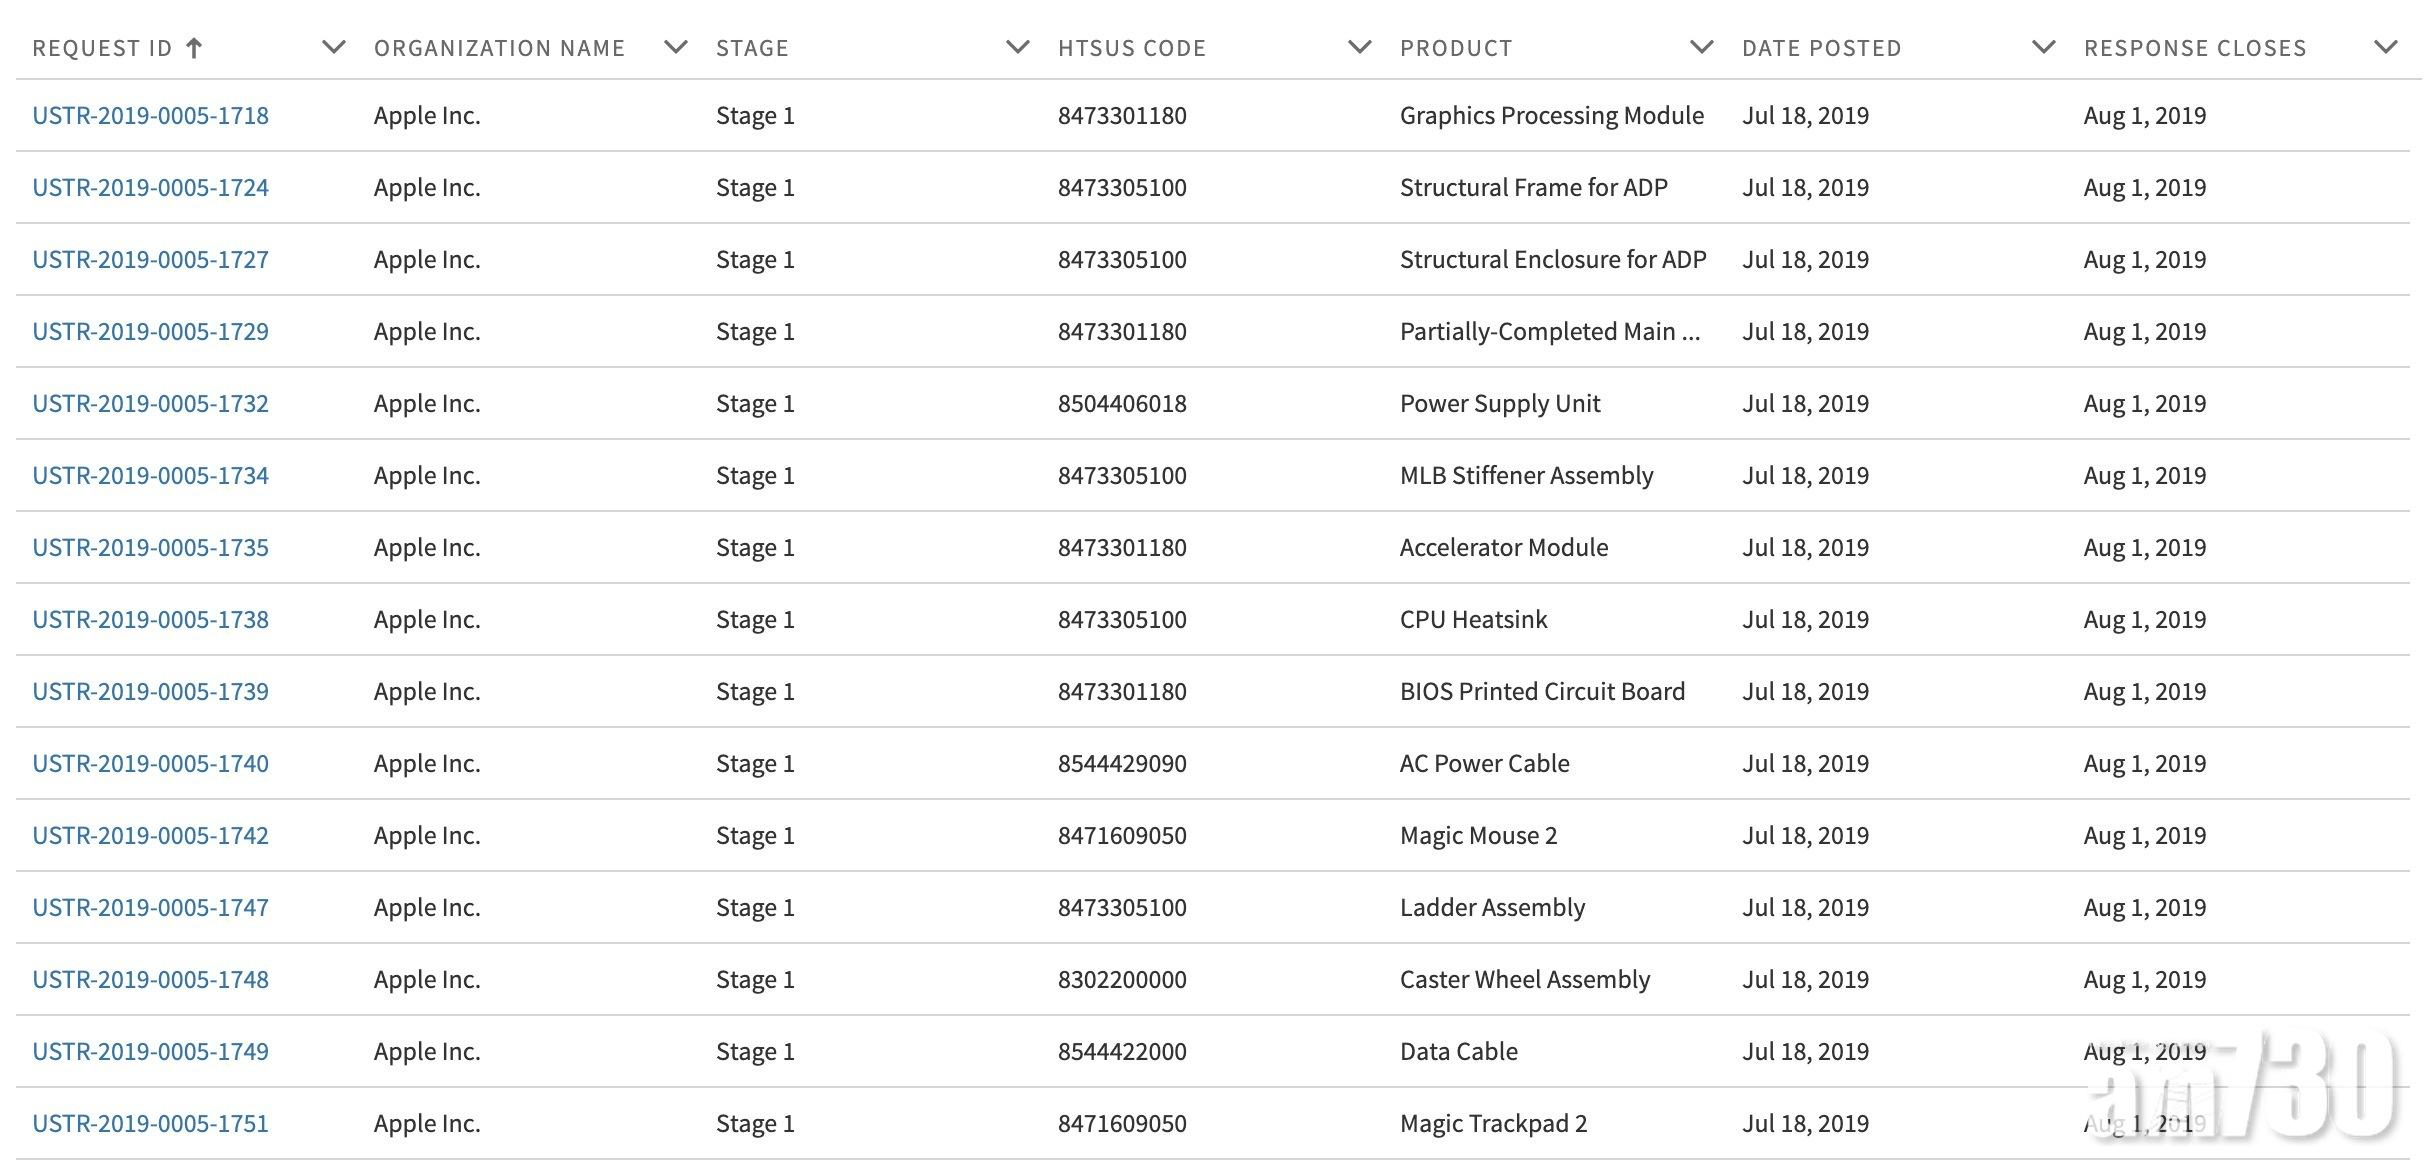Open the USTR-2019-0005-1742 Magic Mouse request
2428x1164 pixels.
tap(150, 836)
